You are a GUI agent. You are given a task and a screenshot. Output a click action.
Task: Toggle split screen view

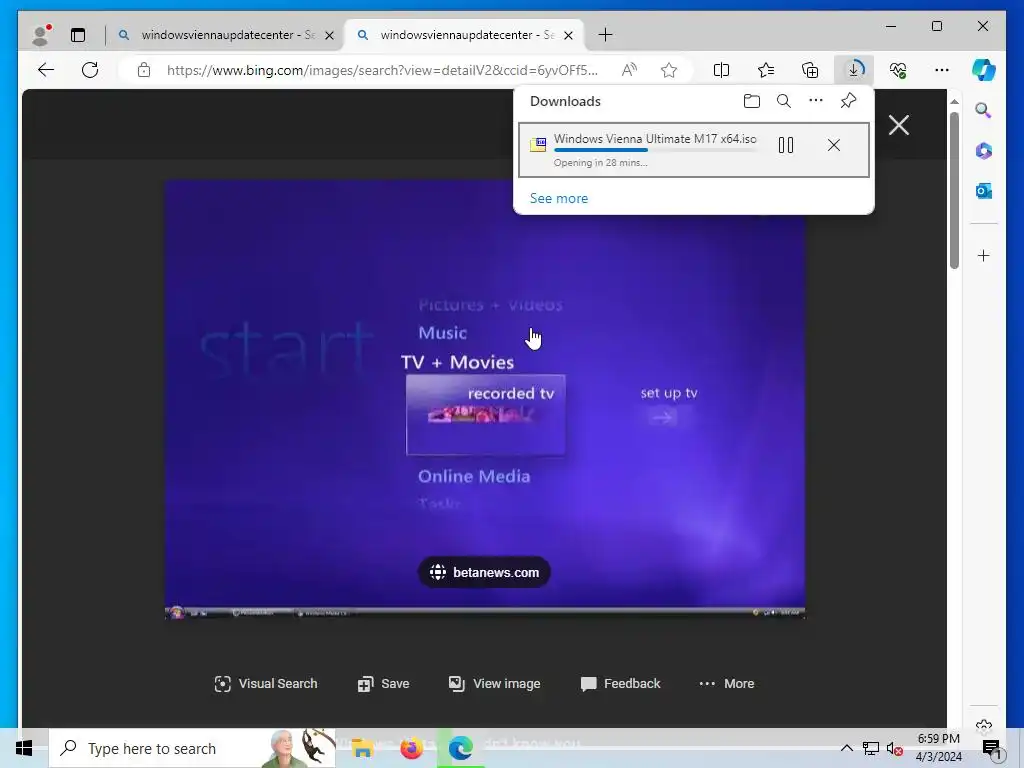tap(722, 70)
